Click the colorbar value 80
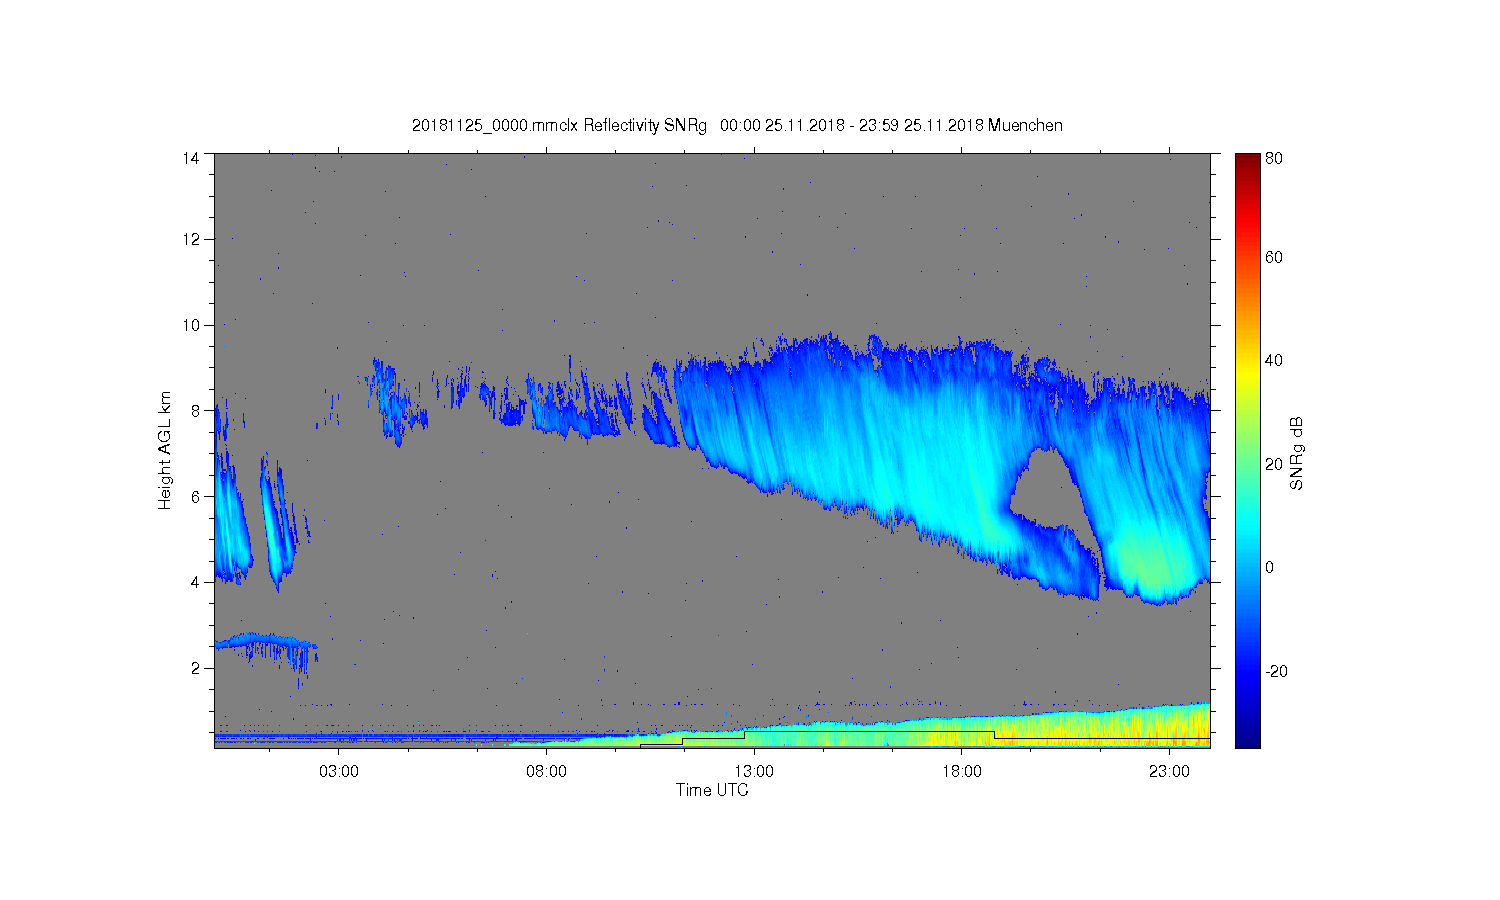Image resolution: width=1500 pixels, height=900 pixels. click(x=1274, y=158)
